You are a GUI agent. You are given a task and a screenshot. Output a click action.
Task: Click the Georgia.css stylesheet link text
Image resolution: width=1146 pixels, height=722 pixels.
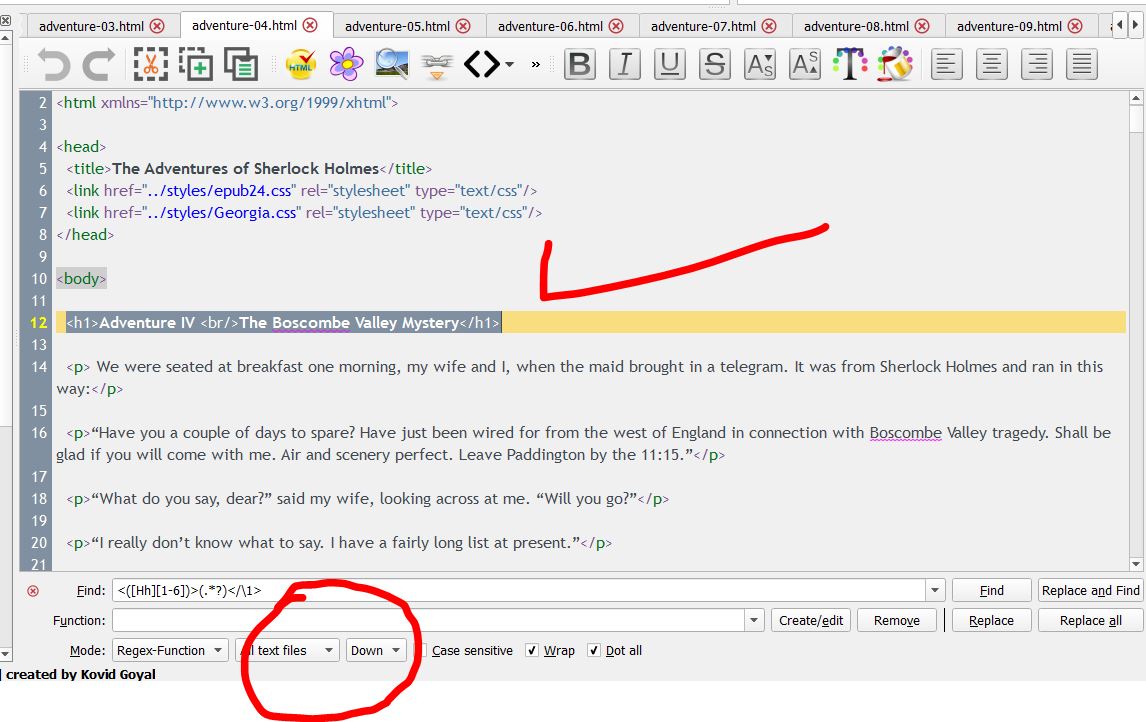[x=222, y=213]
